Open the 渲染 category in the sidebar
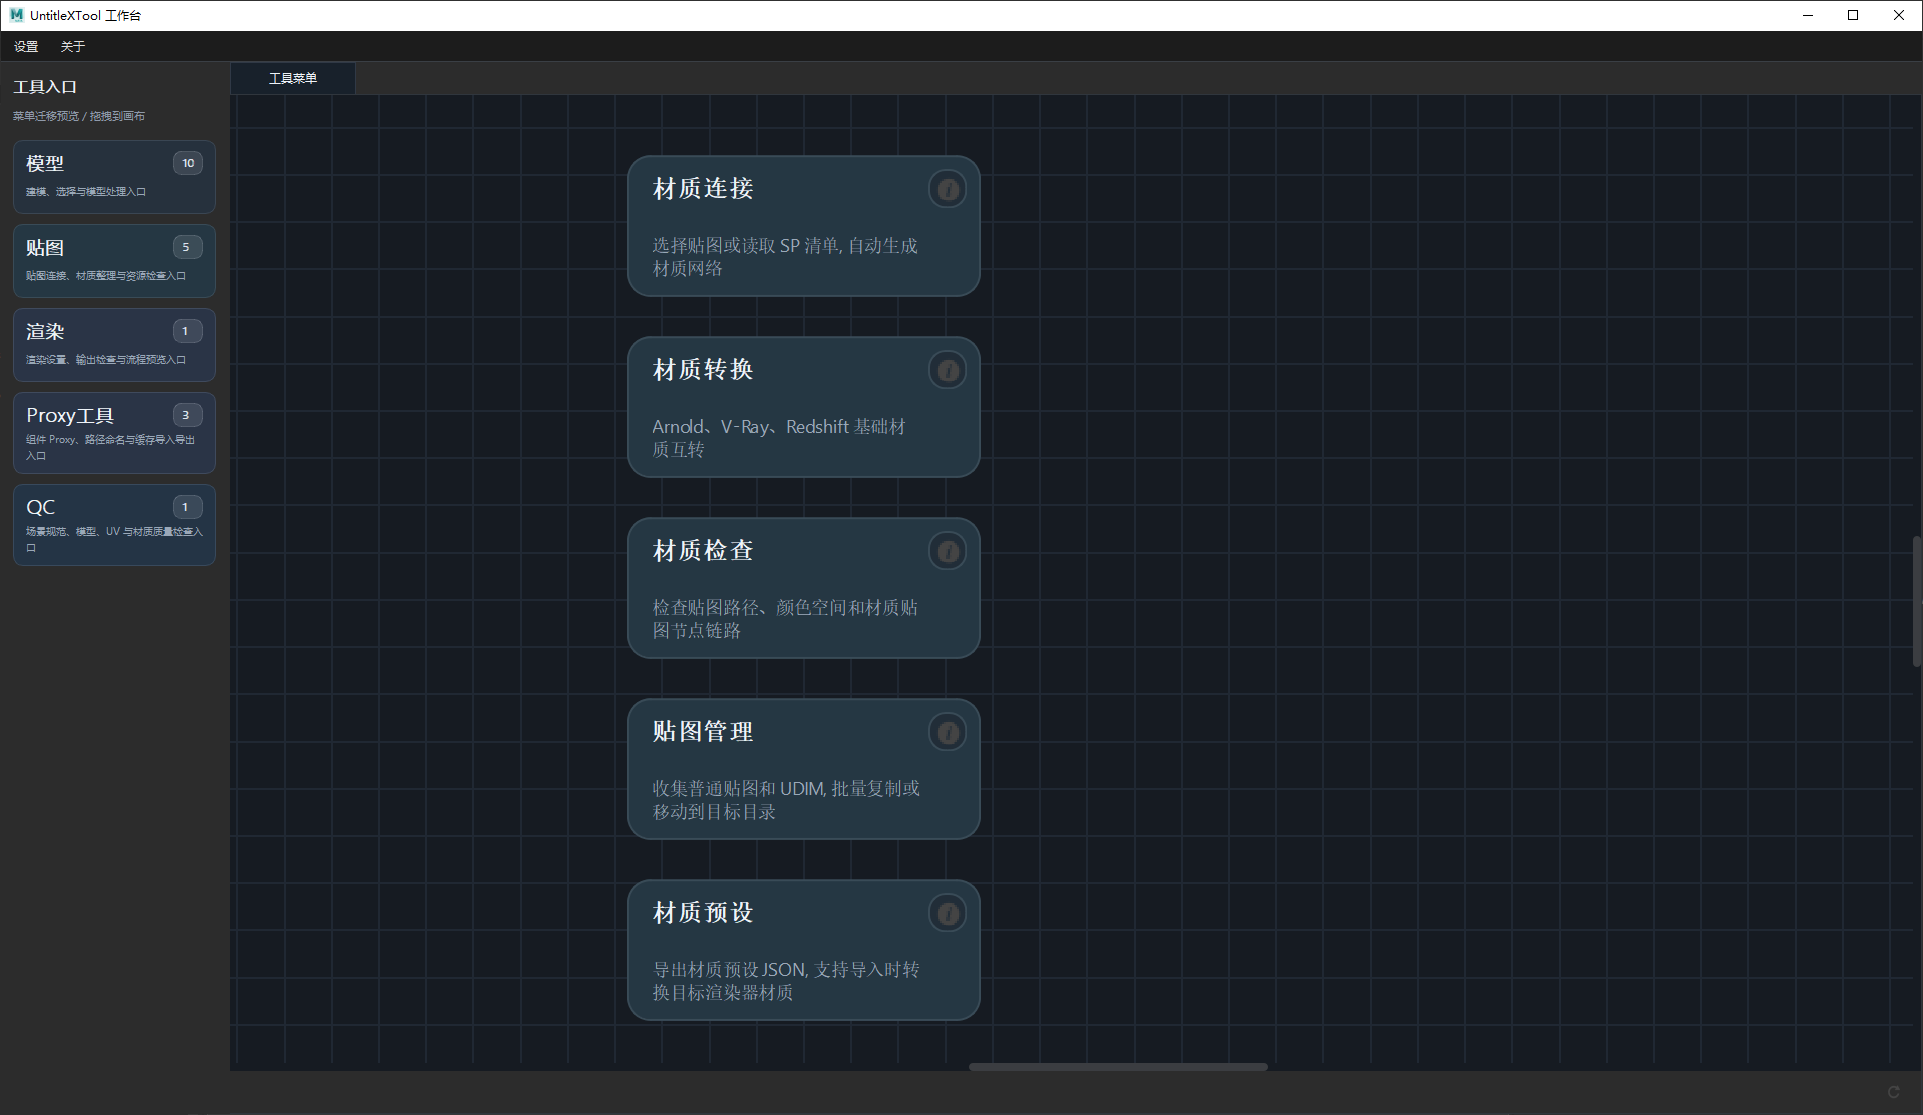This screenshot has height=1115, width=1923. 114,344
